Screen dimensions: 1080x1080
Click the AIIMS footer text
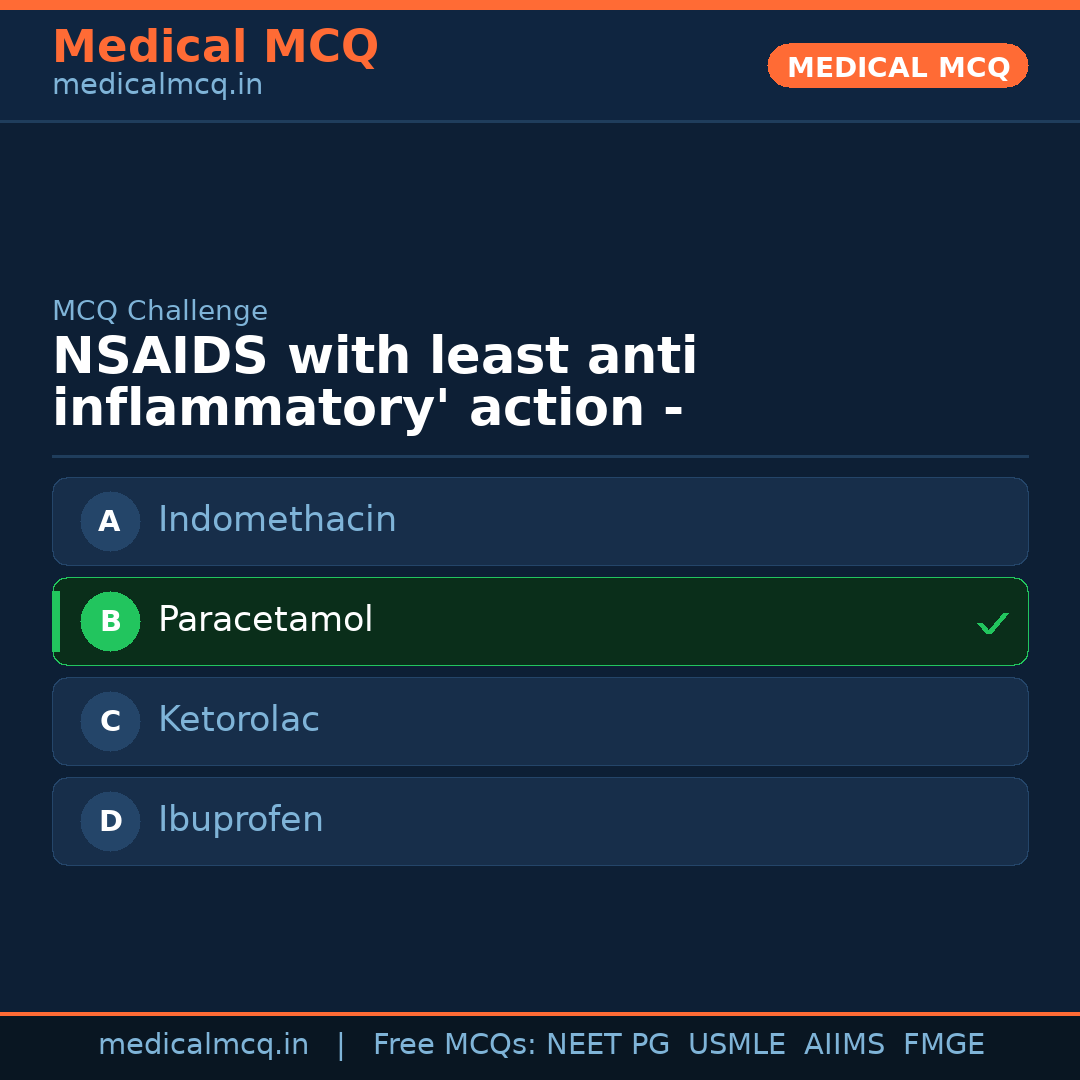(844, 1045)
